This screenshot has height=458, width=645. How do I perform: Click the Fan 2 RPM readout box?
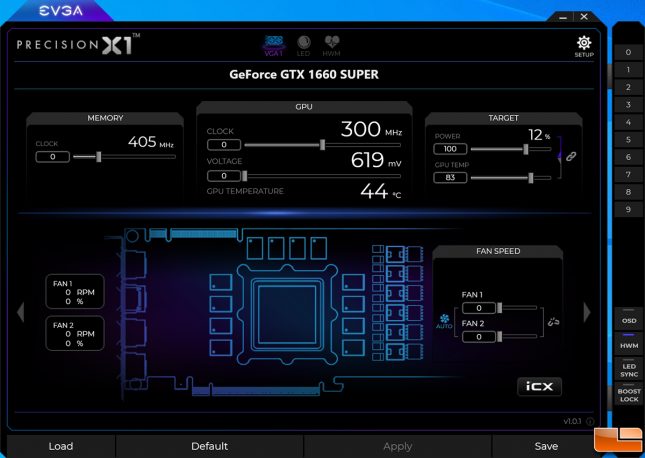[x=75, y=333]
